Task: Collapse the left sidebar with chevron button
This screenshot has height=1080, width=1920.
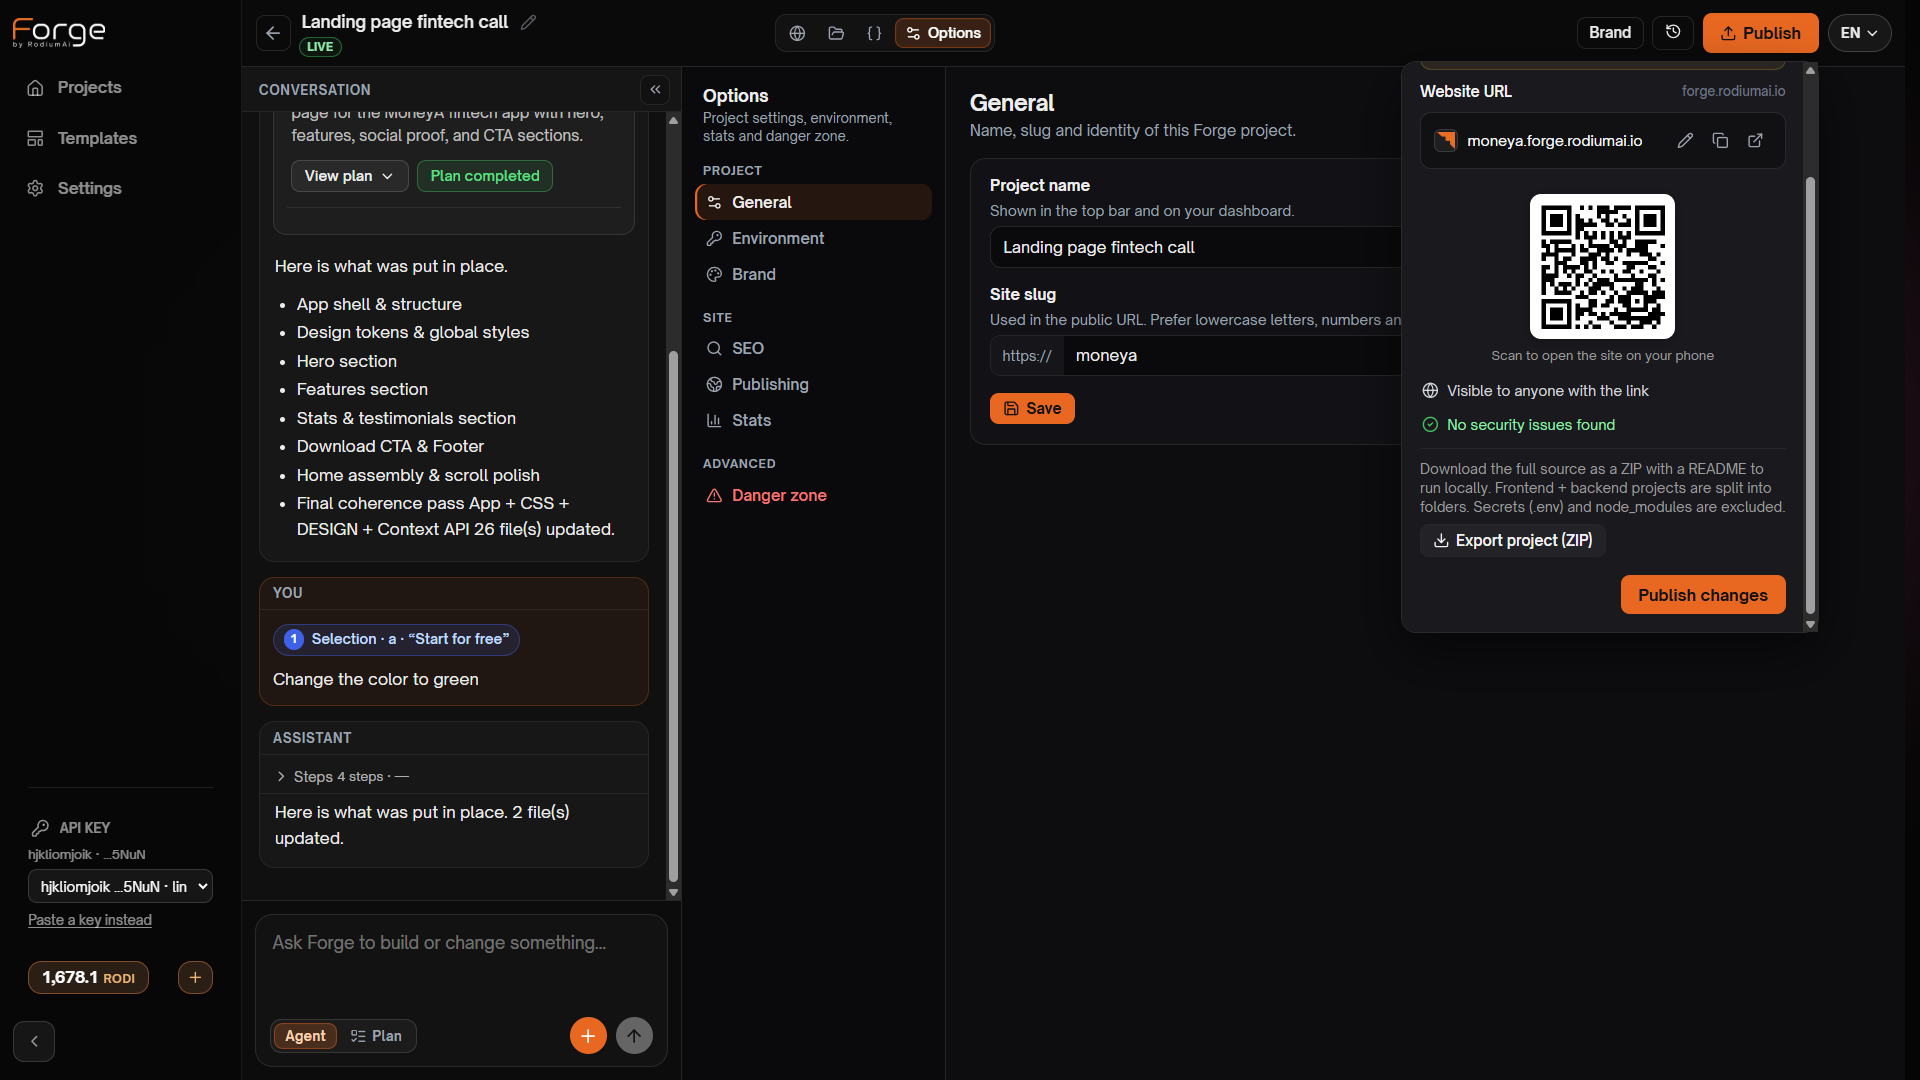Action: tap(34, 1041)
